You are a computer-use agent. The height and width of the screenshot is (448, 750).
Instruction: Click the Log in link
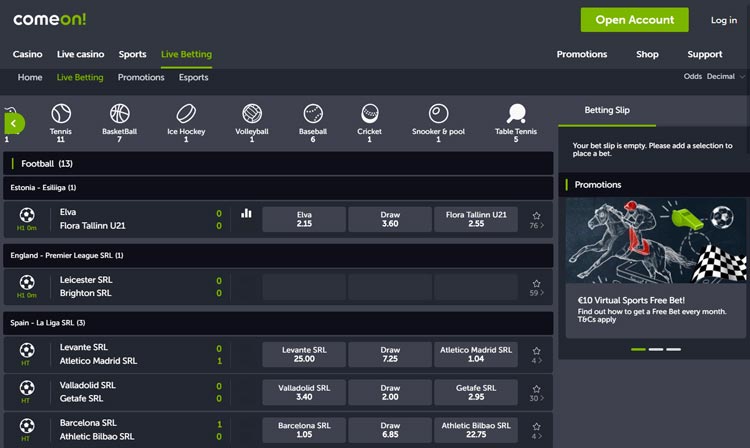(724, 20)
